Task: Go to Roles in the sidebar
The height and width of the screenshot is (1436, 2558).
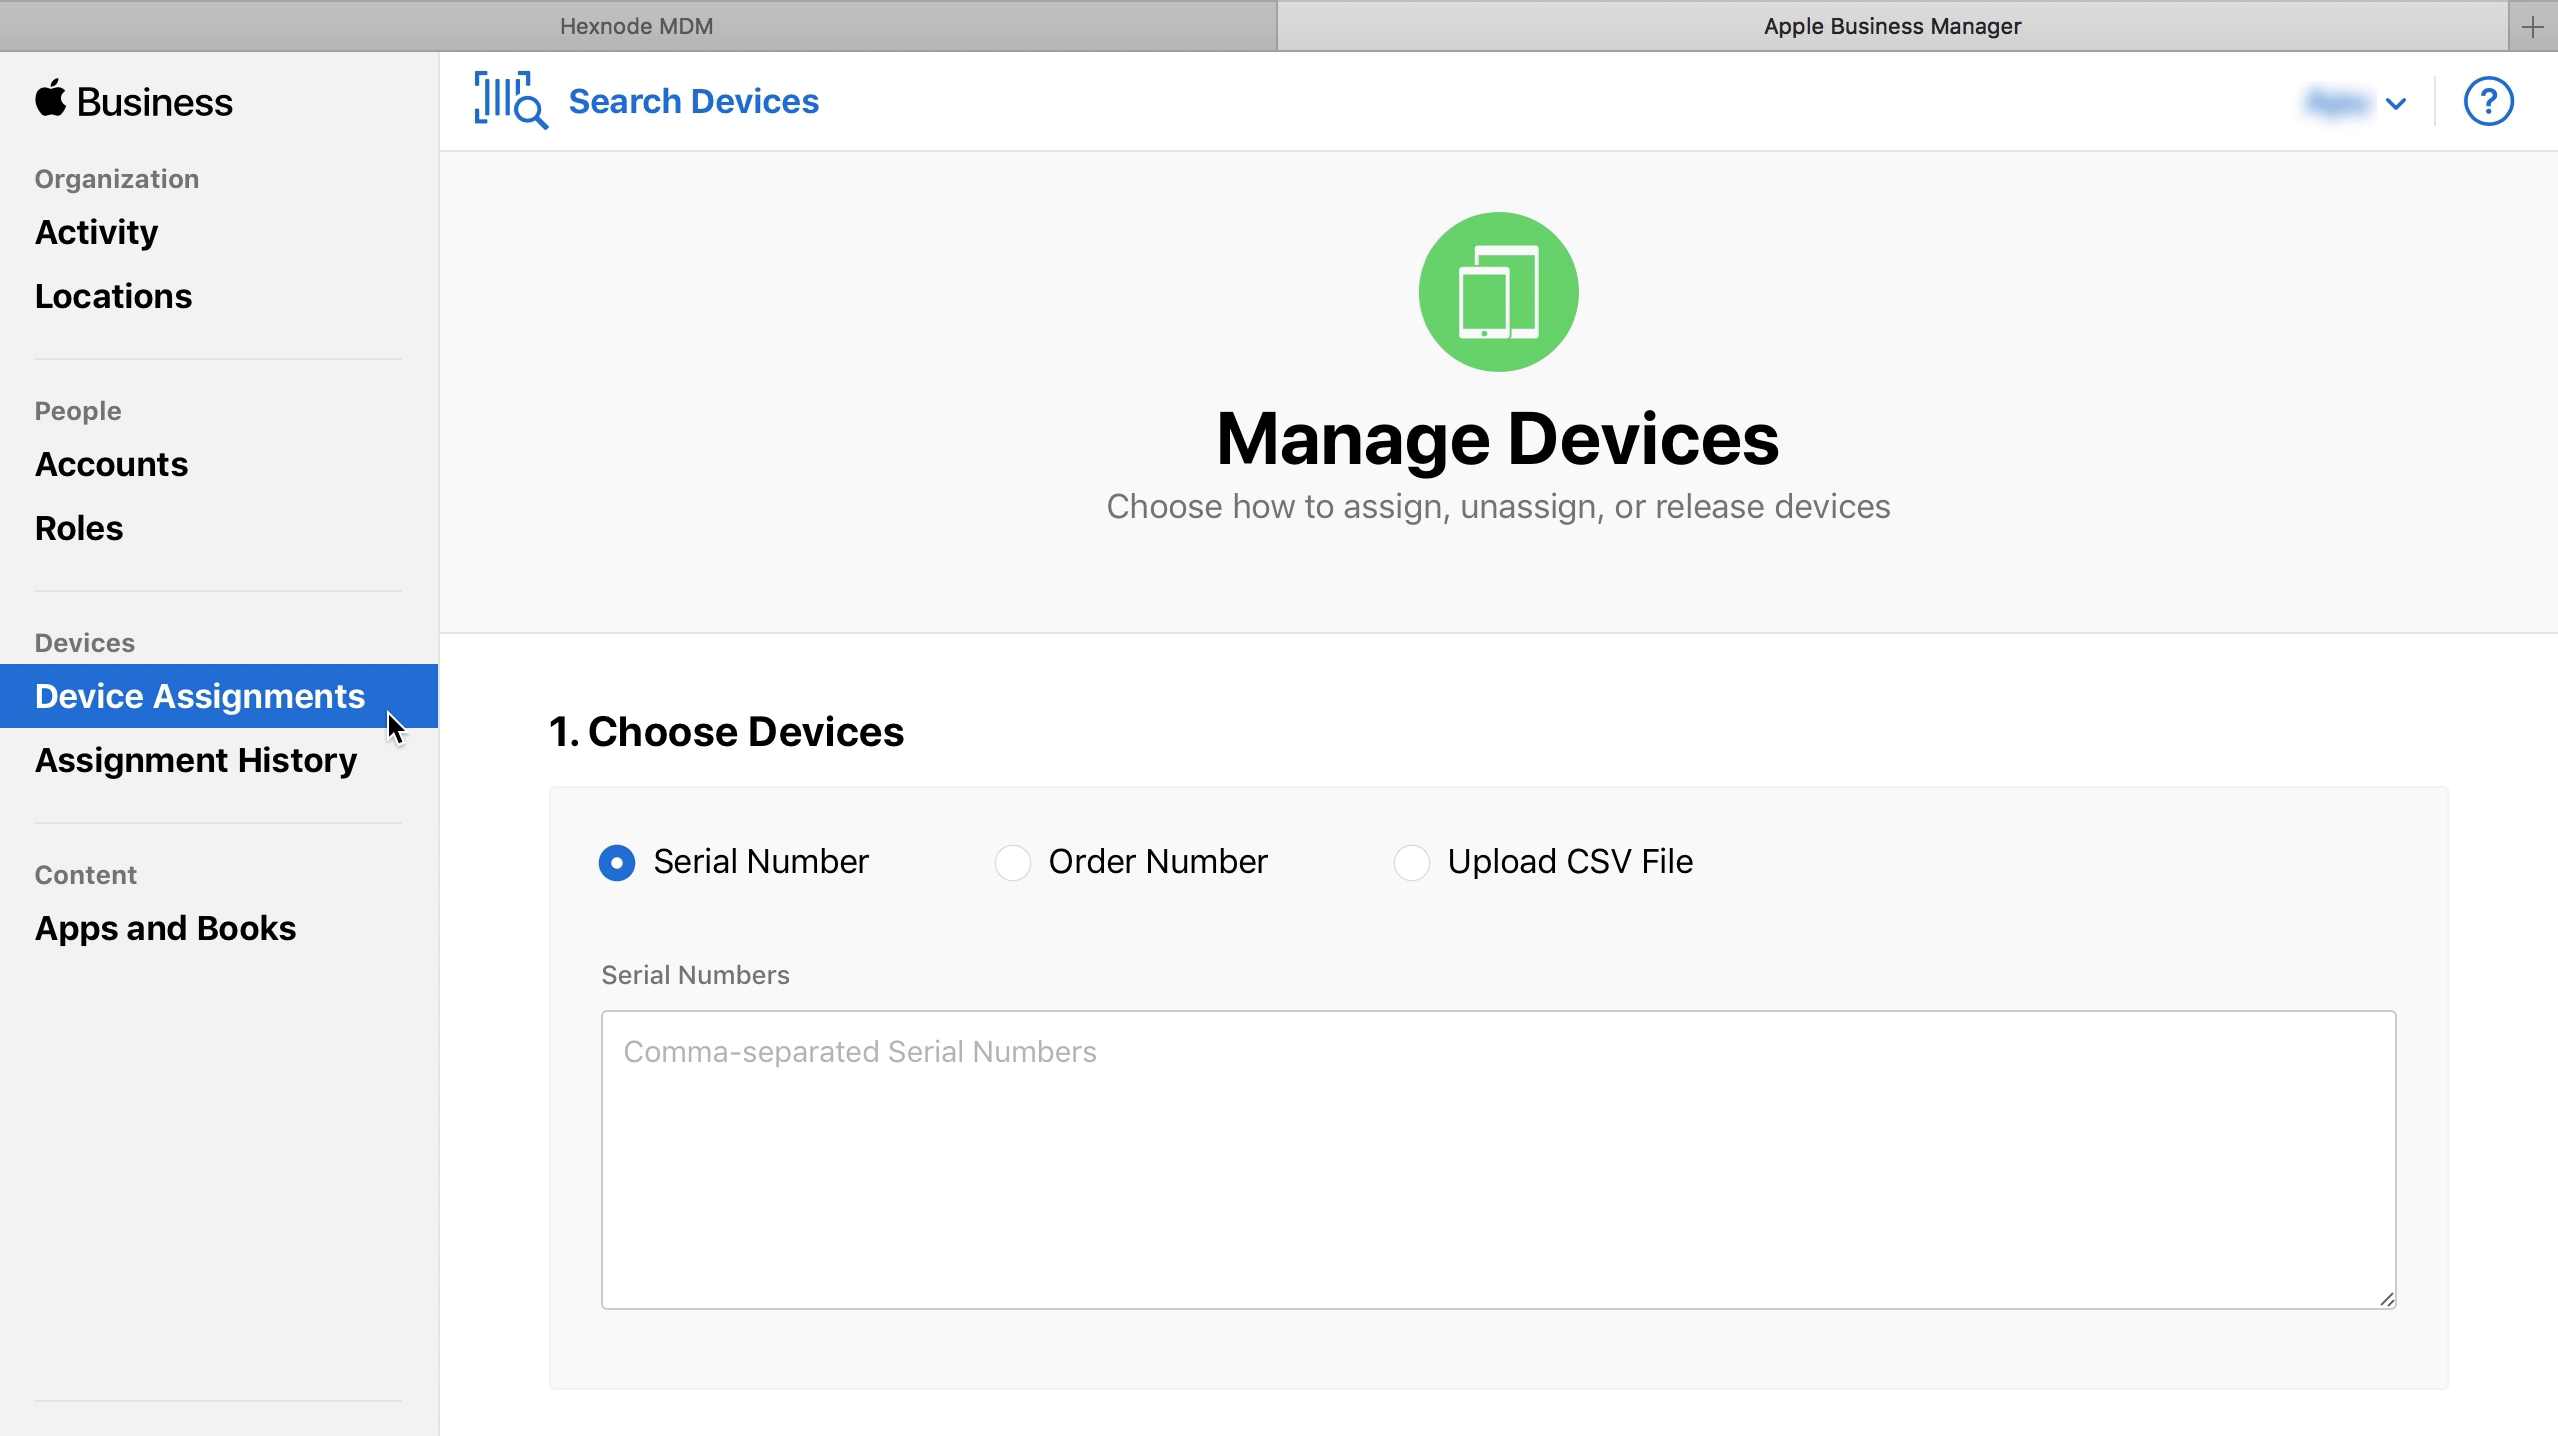Action: pos(79,528)
